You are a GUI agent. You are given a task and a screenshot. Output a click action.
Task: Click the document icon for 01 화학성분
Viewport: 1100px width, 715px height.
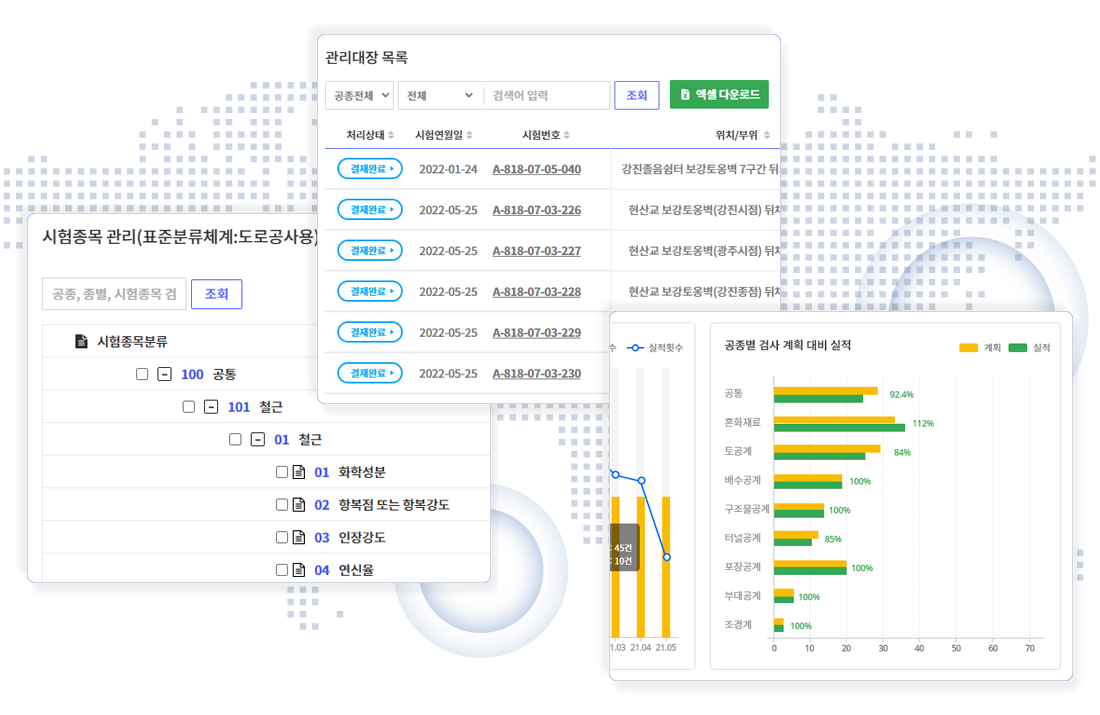point(298,472)
